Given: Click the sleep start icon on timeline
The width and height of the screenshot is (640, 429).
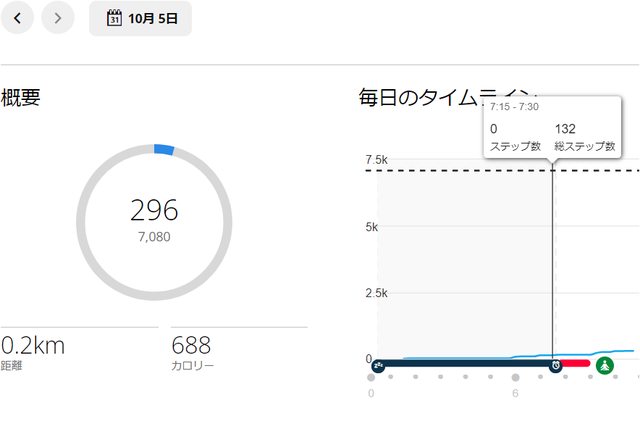Looking at the screenshot, I should click(x=378, y=365).
